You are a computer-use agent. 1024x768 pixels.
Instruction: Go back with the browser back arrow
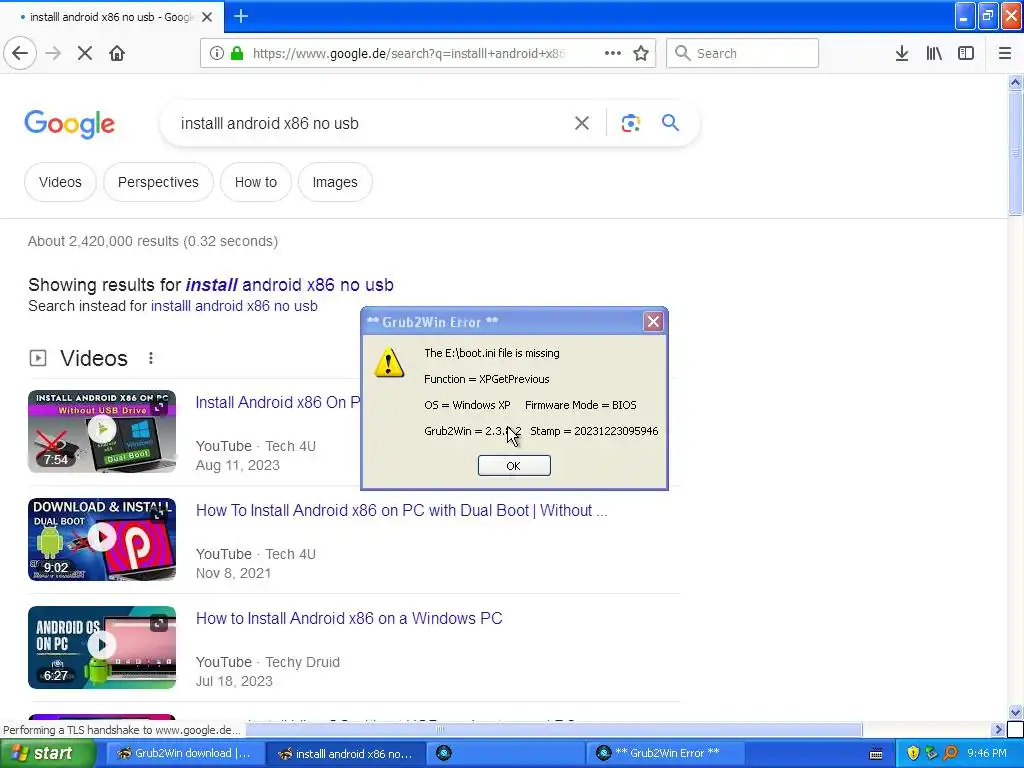point(20,53)
